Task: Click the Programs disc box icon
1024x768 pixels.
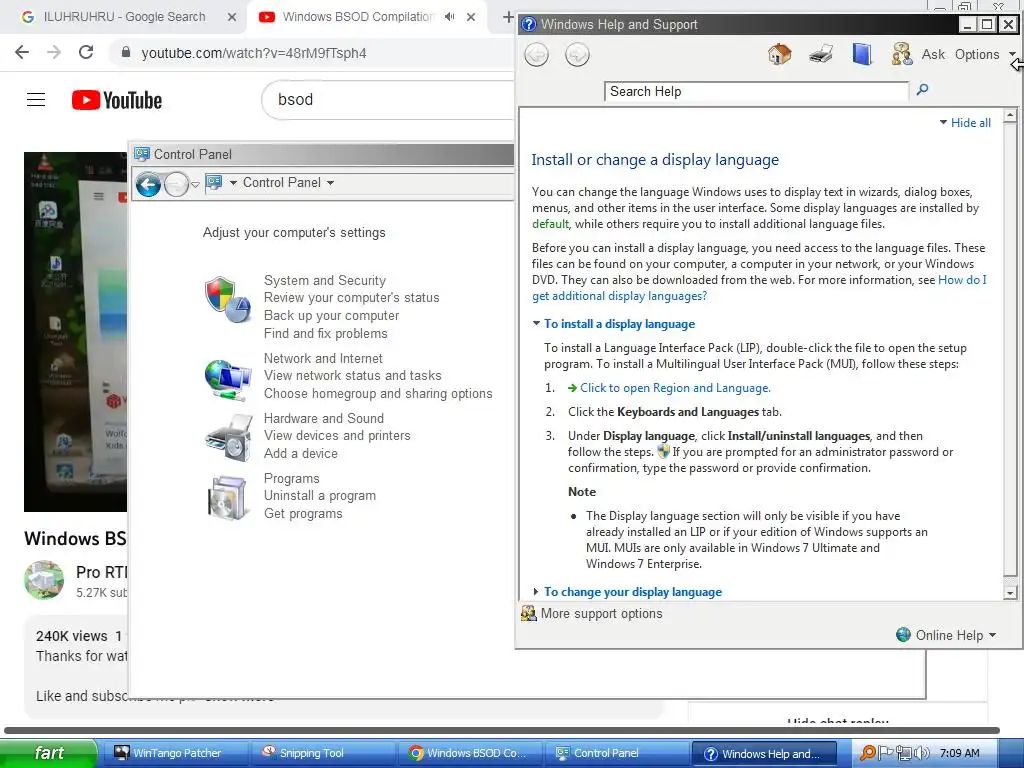Action: (228, 498)
